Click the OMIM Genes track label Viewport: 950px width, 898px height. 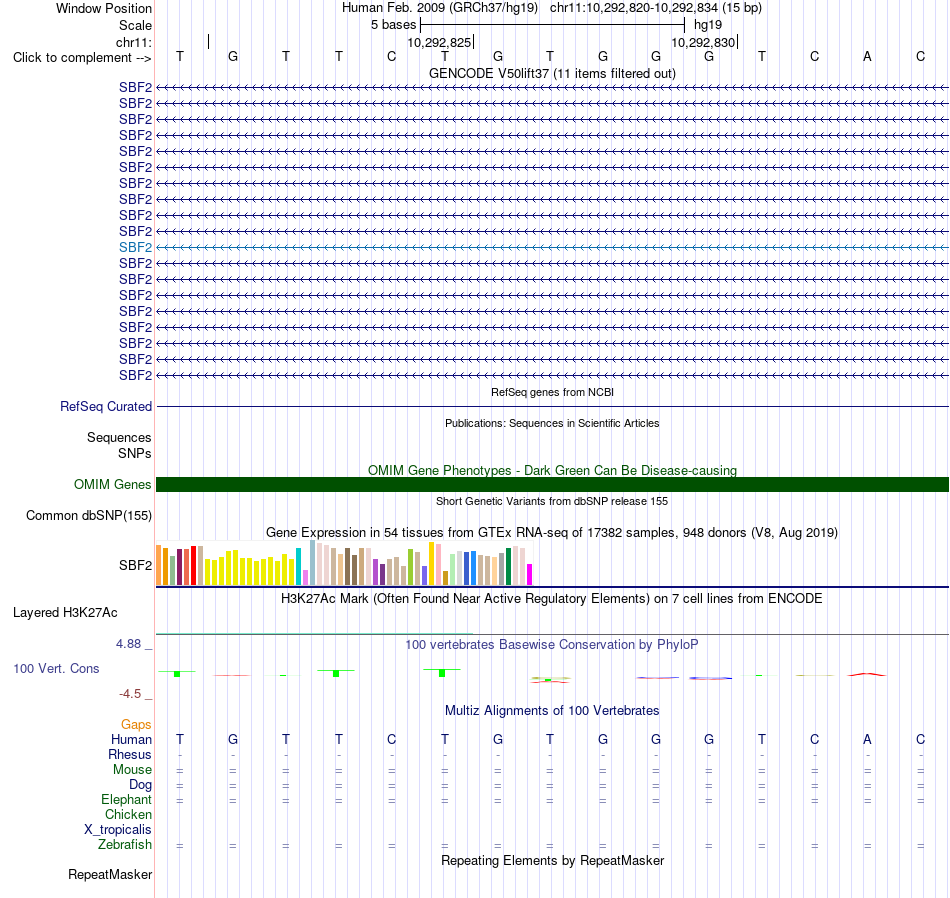pyautogui.click(x=113, y=484)
